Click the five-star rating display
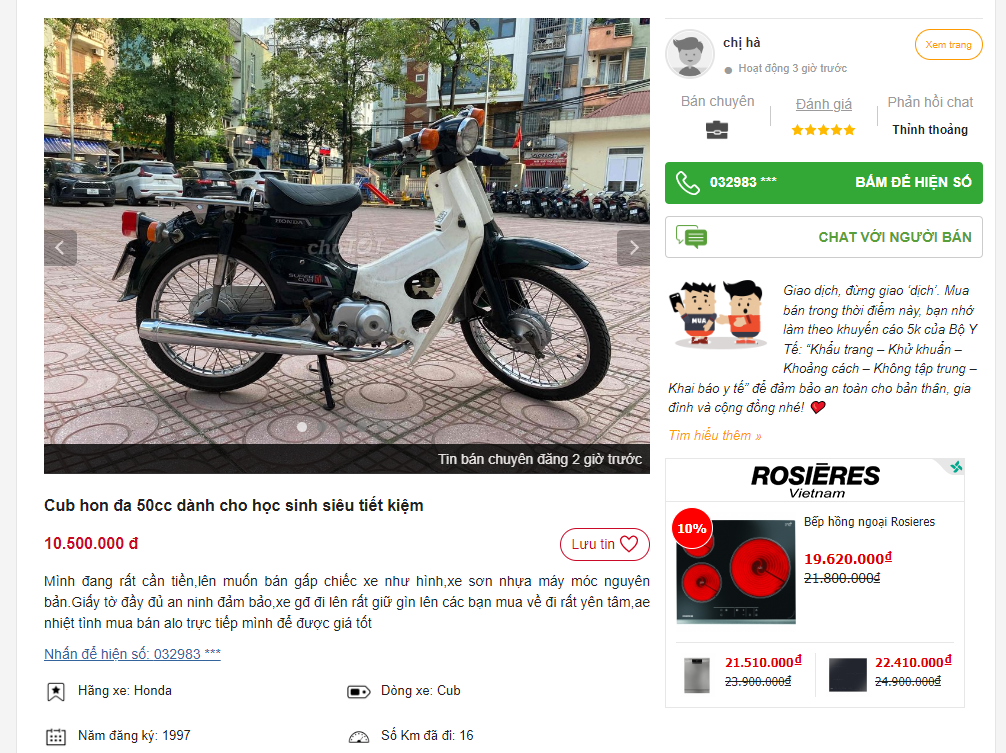Screen dimensions: 1006x753 click(x=823, y=130)
